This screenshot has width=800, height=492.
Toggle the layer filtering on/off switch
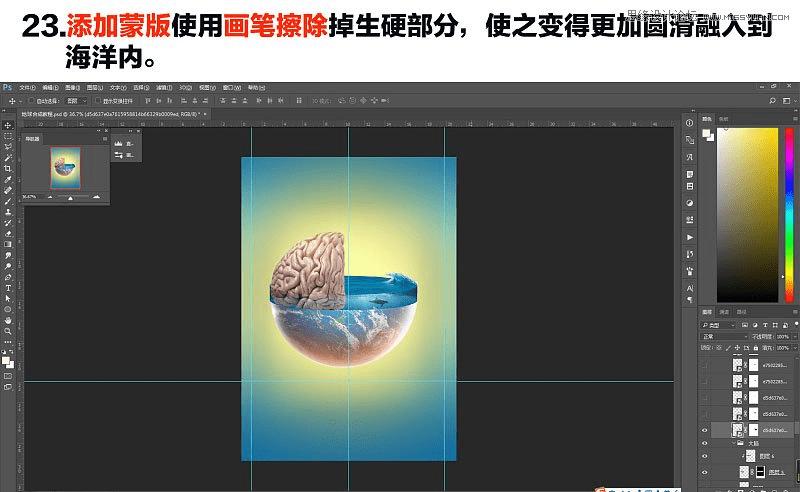pos(795,324)
